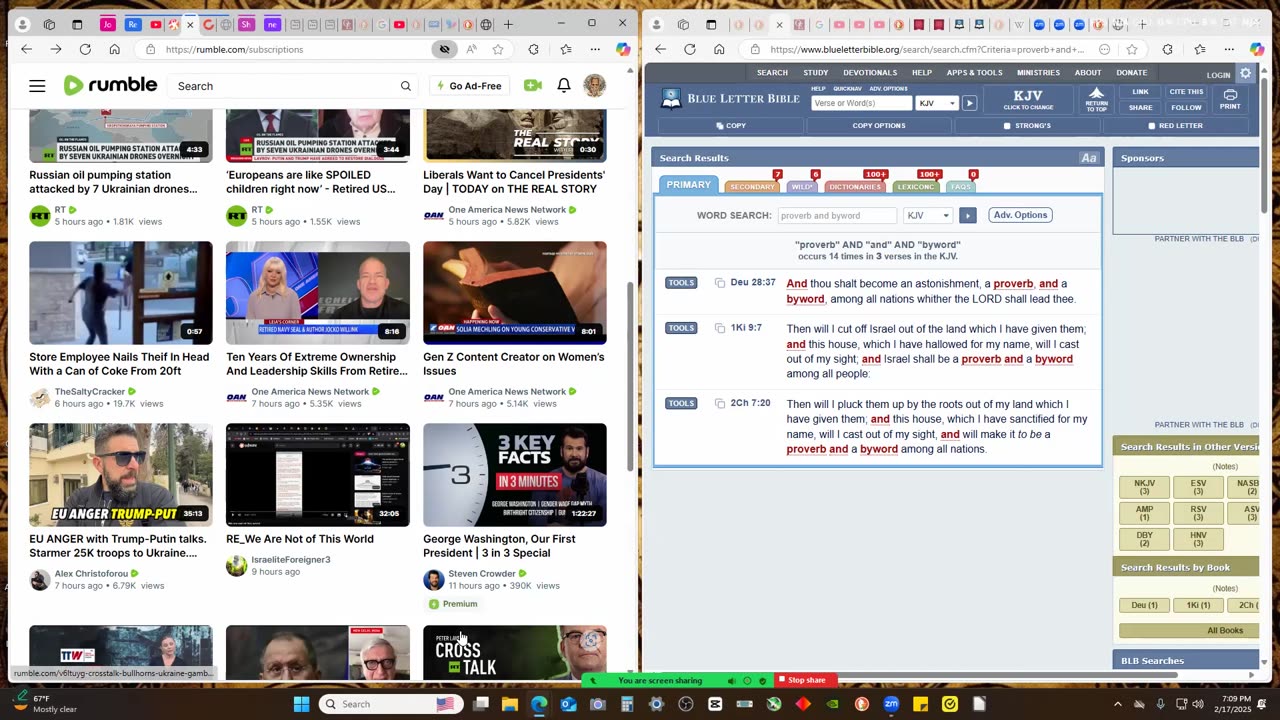The image size is (1280, 720).
Task: Switch to DICTIONARIES results tab
Action: [855, 187]
